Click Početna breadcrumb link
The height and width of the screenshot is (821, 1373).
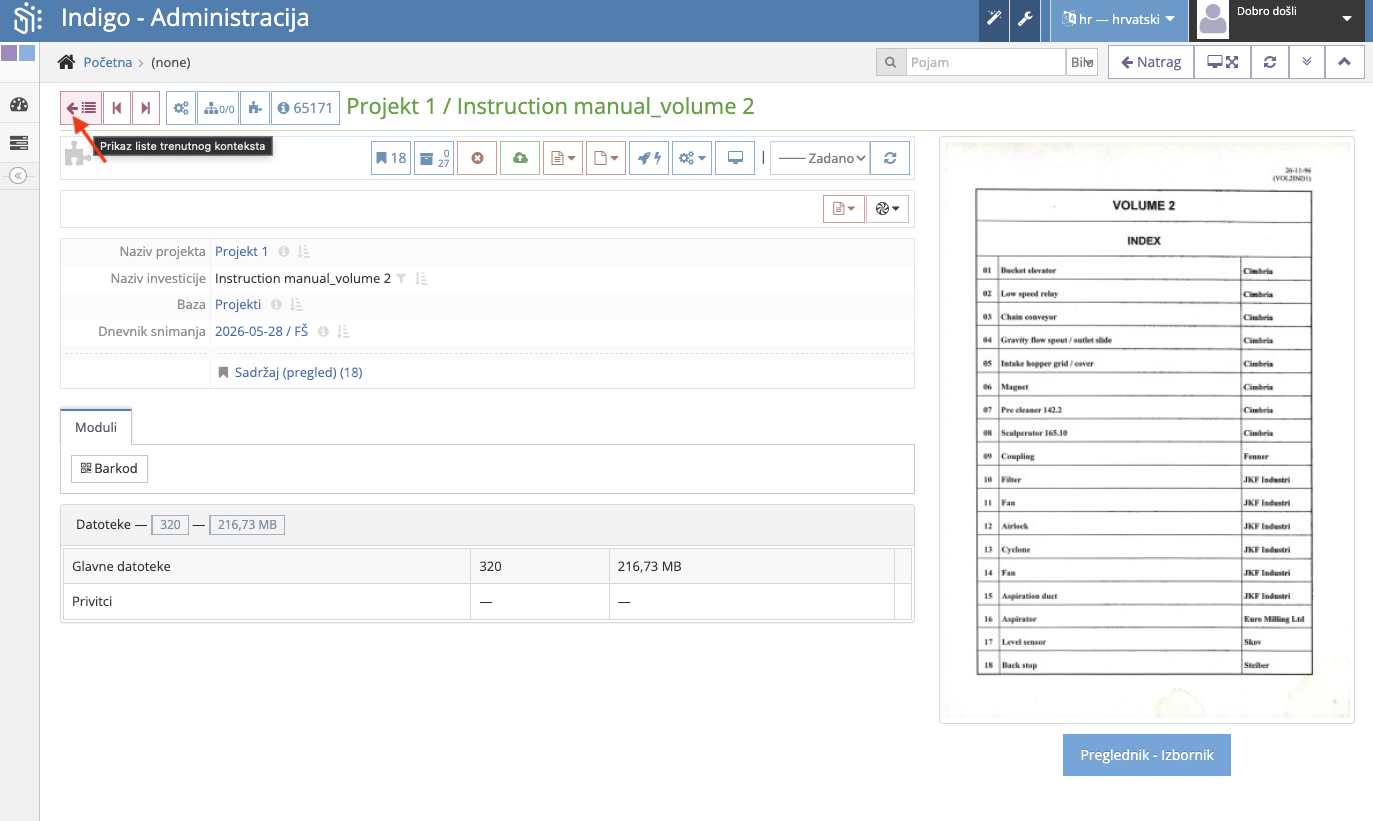pos(108,62)
